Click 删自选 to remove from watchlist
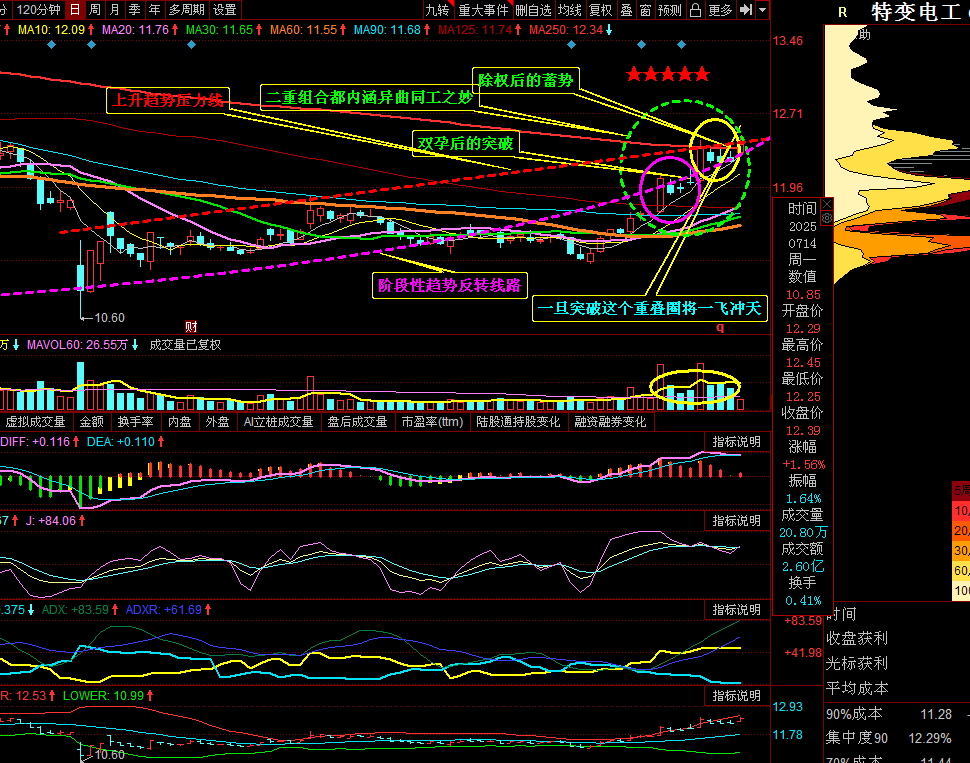 [x=533, y=10]
